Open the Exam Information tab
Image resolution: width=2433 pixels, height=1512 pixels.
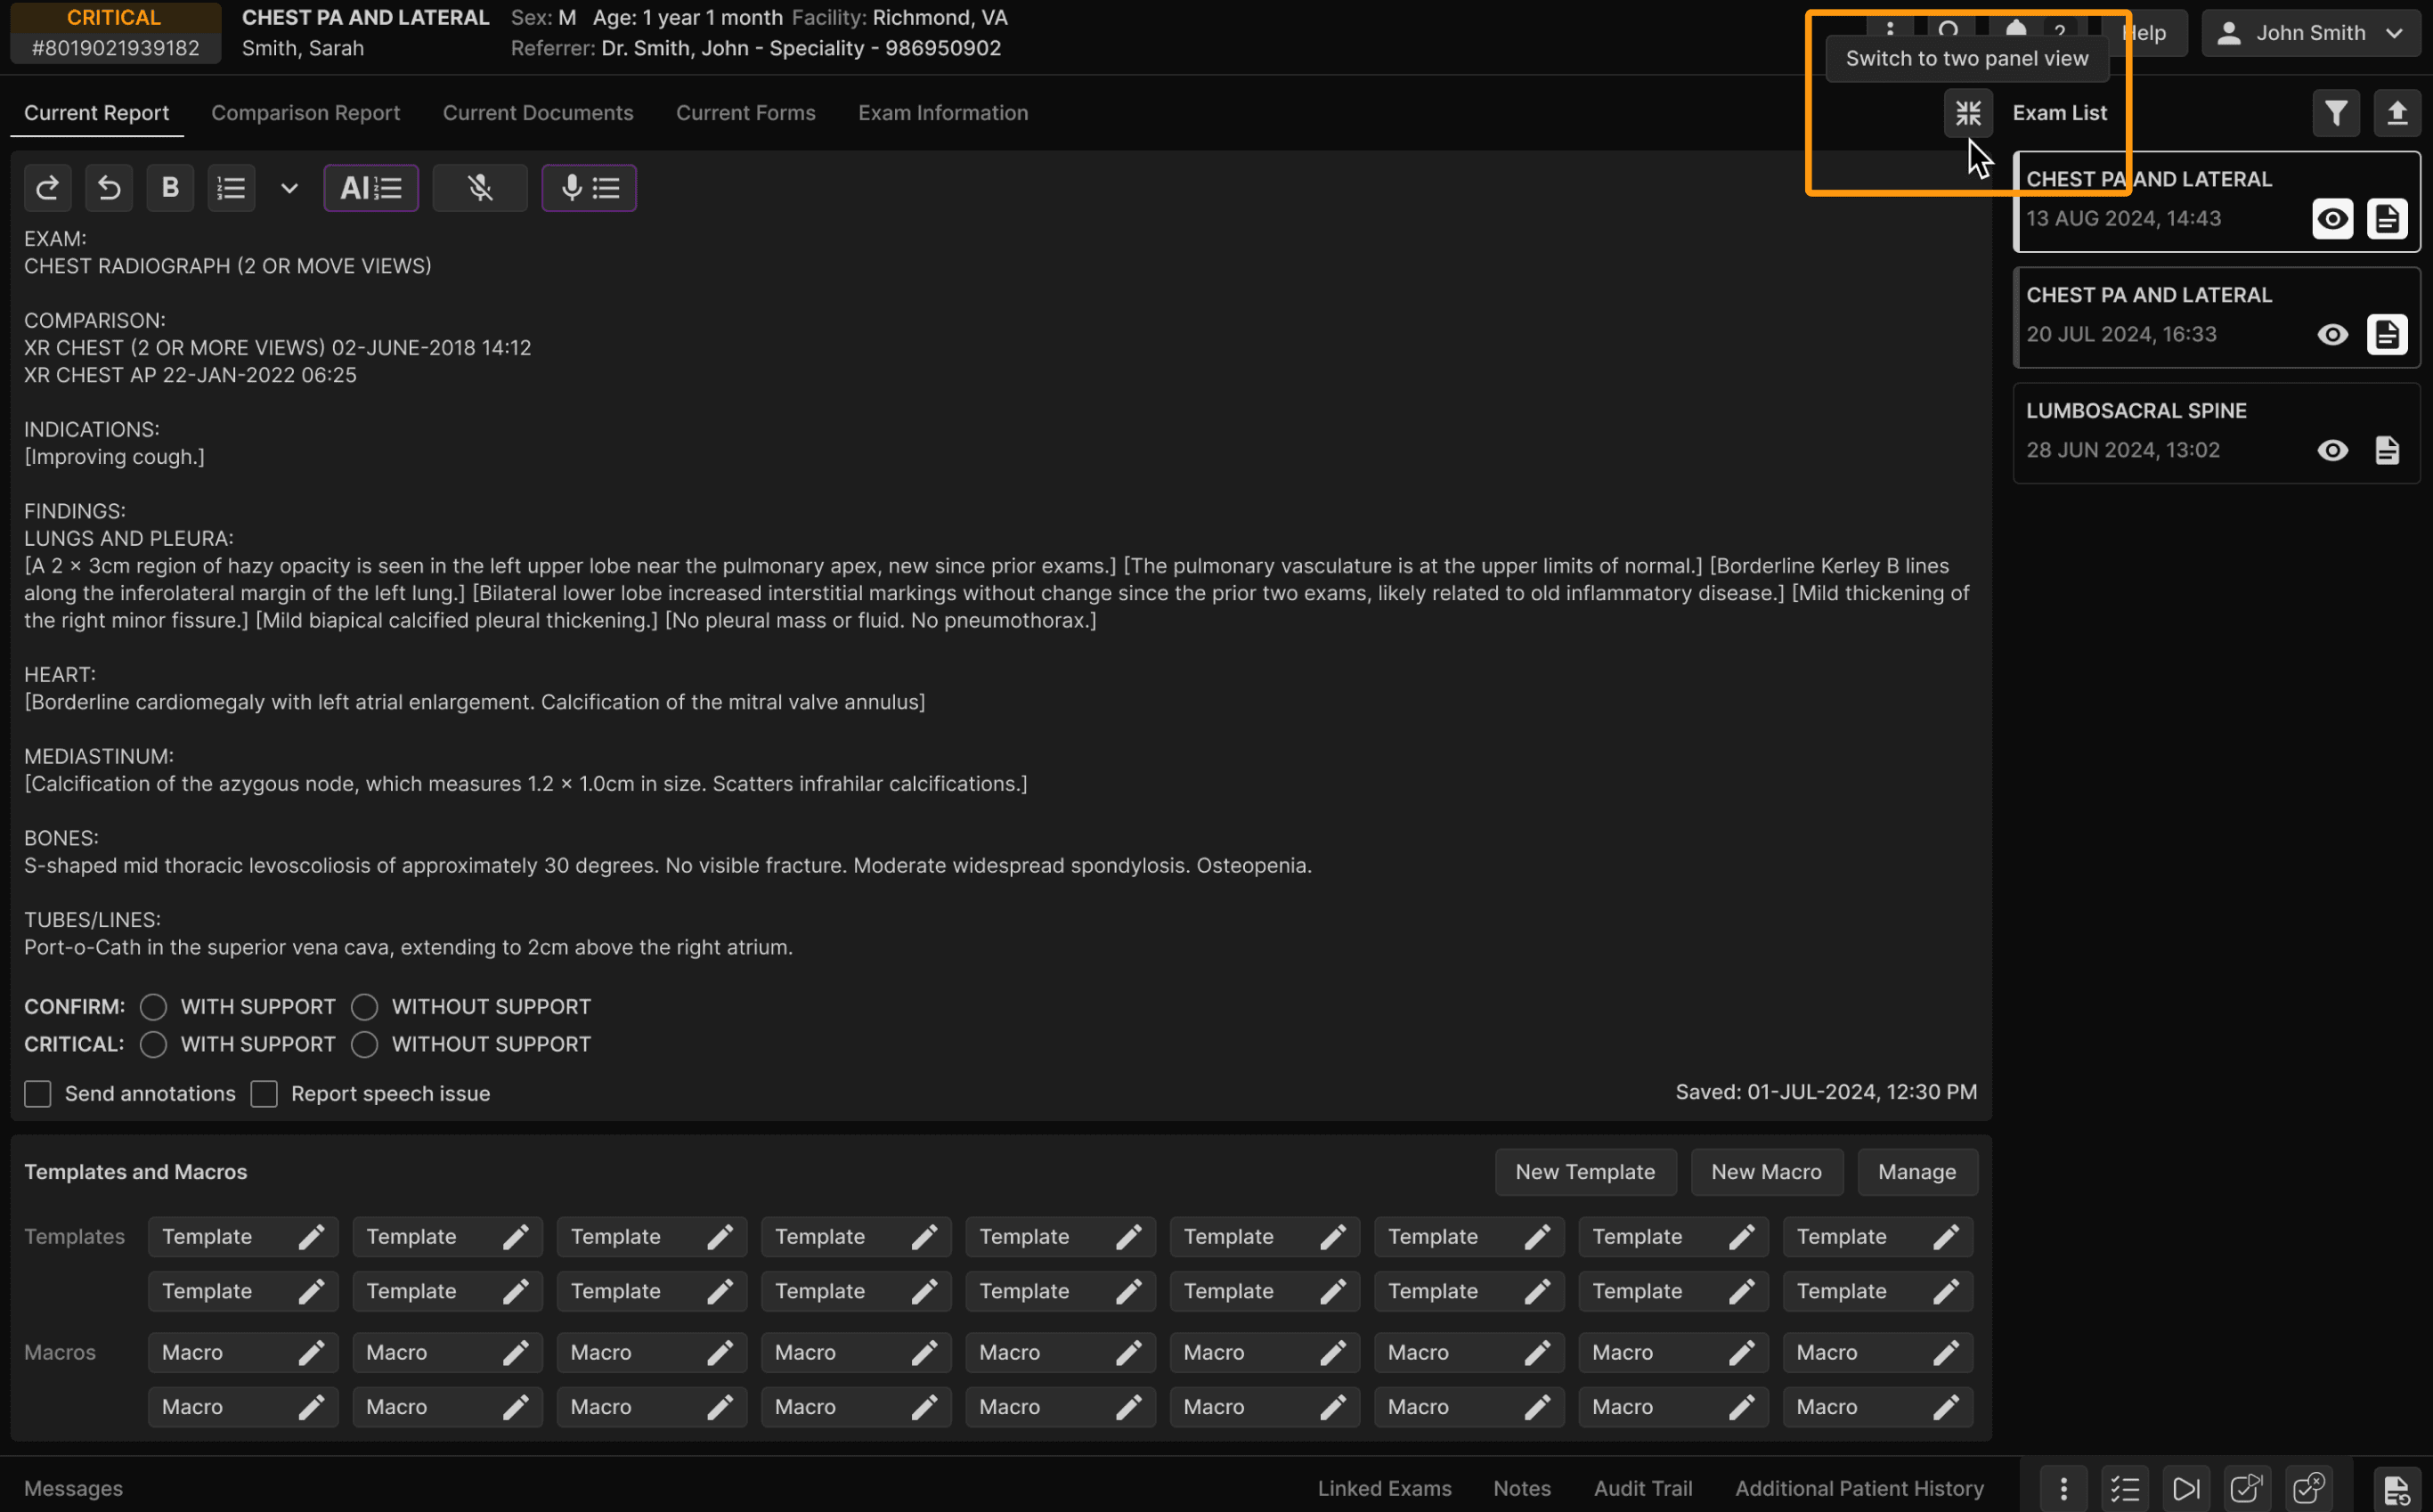(942, 113)
